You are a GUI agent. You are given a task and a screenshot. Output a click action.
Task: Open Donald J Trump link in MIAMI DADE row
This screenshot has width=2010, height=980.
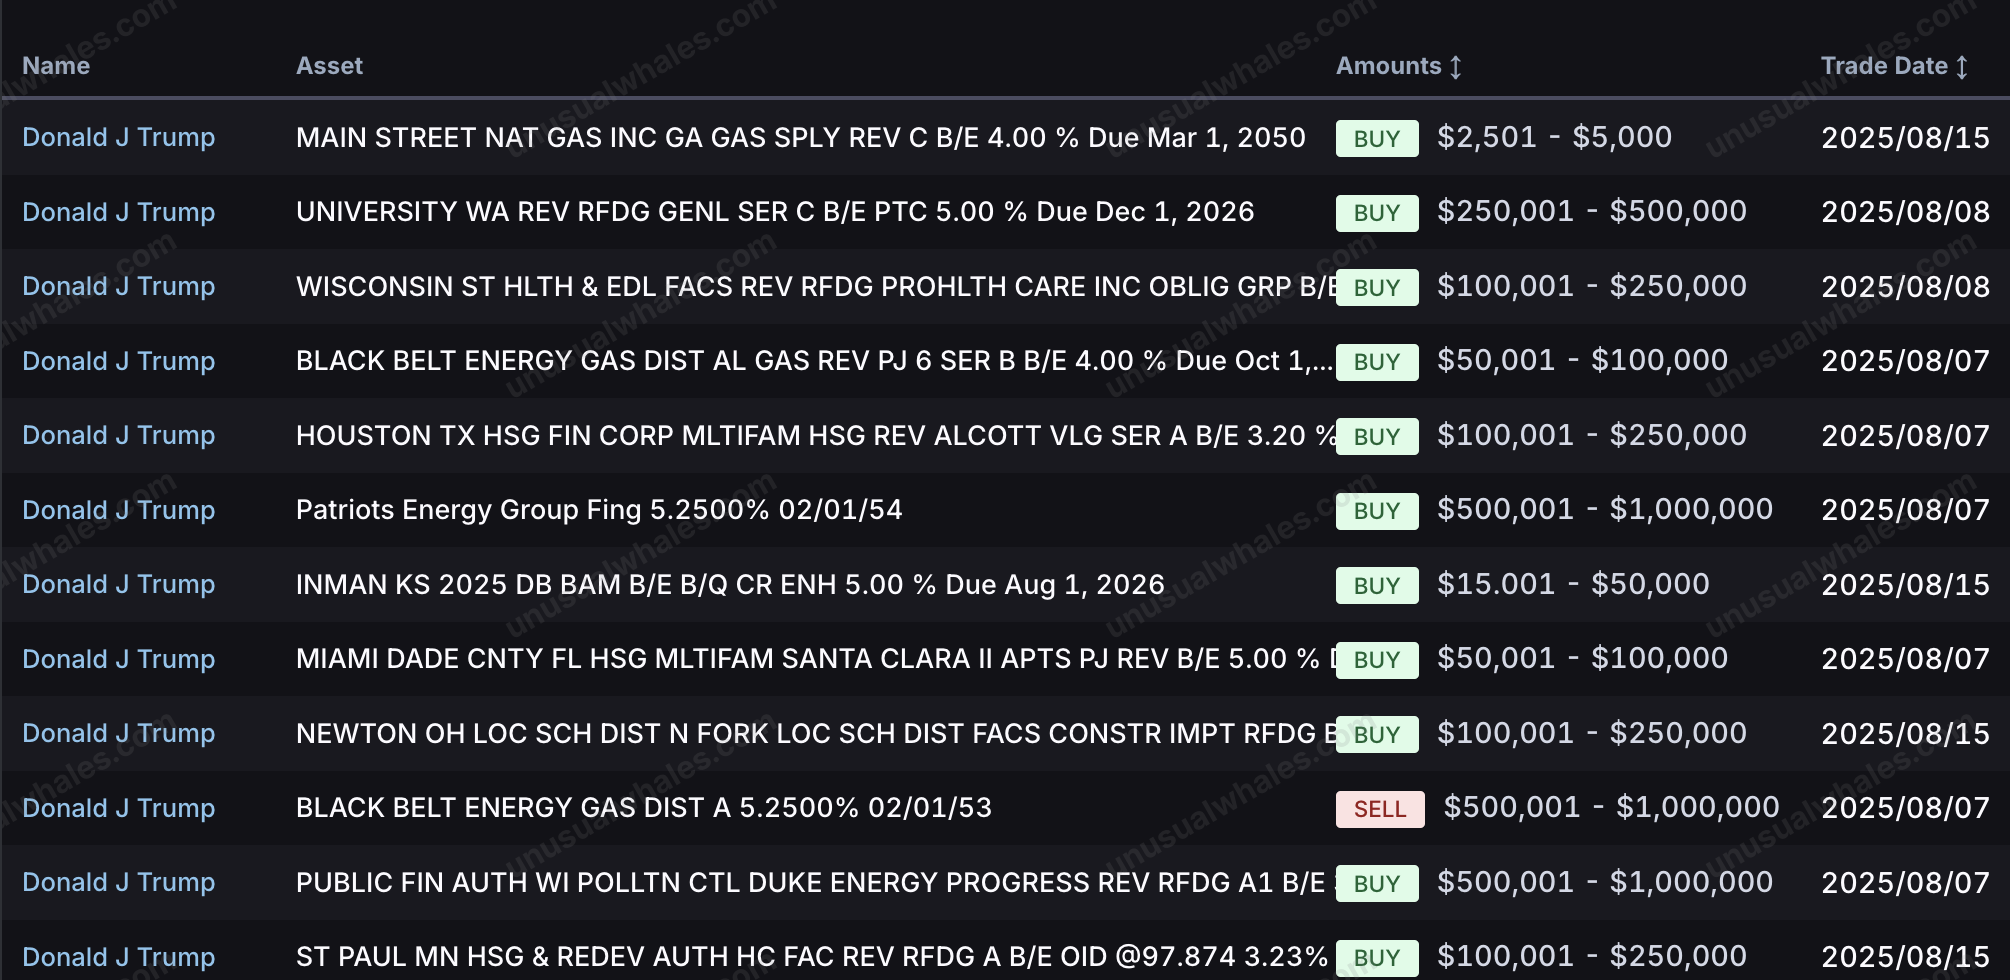[x=119, y=659]
